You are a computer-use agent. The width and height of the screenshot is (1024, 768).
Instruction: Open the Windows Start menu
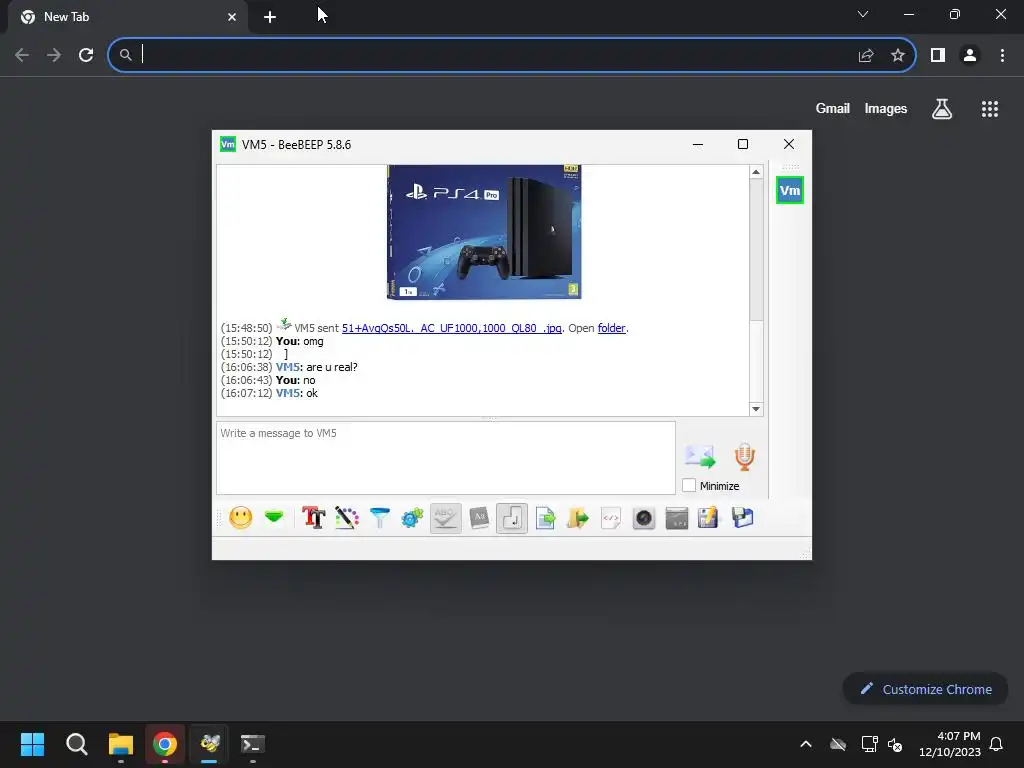tap(32, 744)
